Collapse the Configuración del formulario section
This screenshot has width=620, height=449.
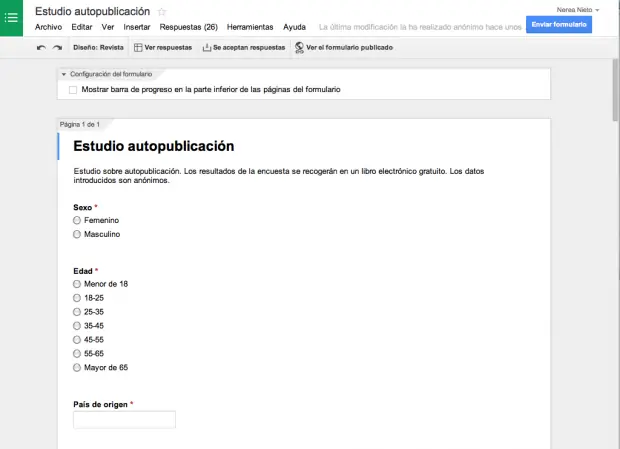pyautogui.click(x=63, y=74)
